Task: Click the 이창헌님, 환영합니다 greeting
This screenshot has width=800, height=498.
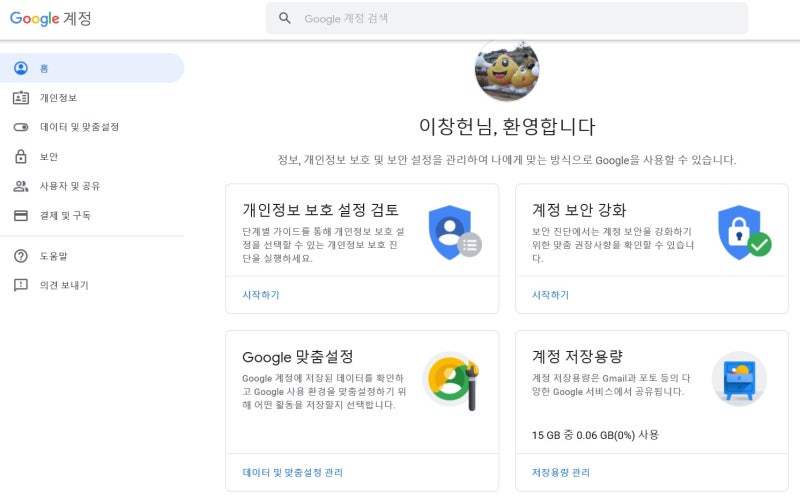Action: tap(507, 127)
